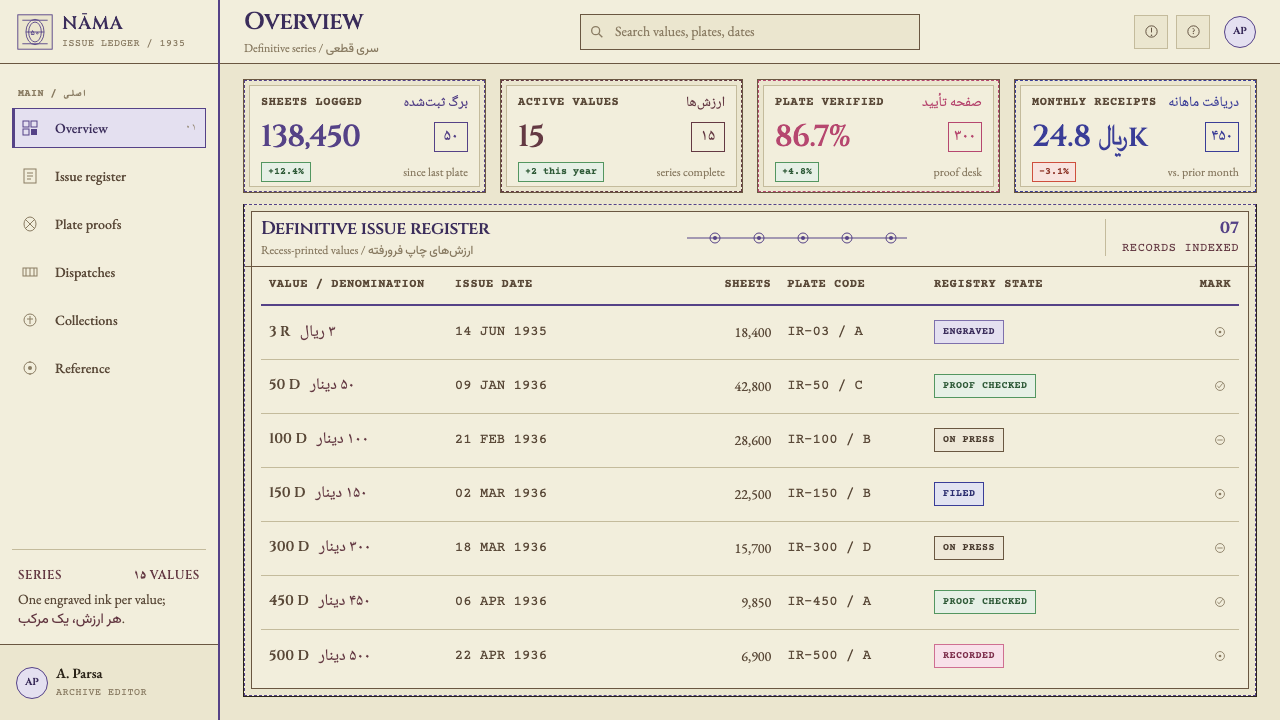Click the search icon in the search bar
The height and width of the screenshot is (720, 1280).
(597, 32)
